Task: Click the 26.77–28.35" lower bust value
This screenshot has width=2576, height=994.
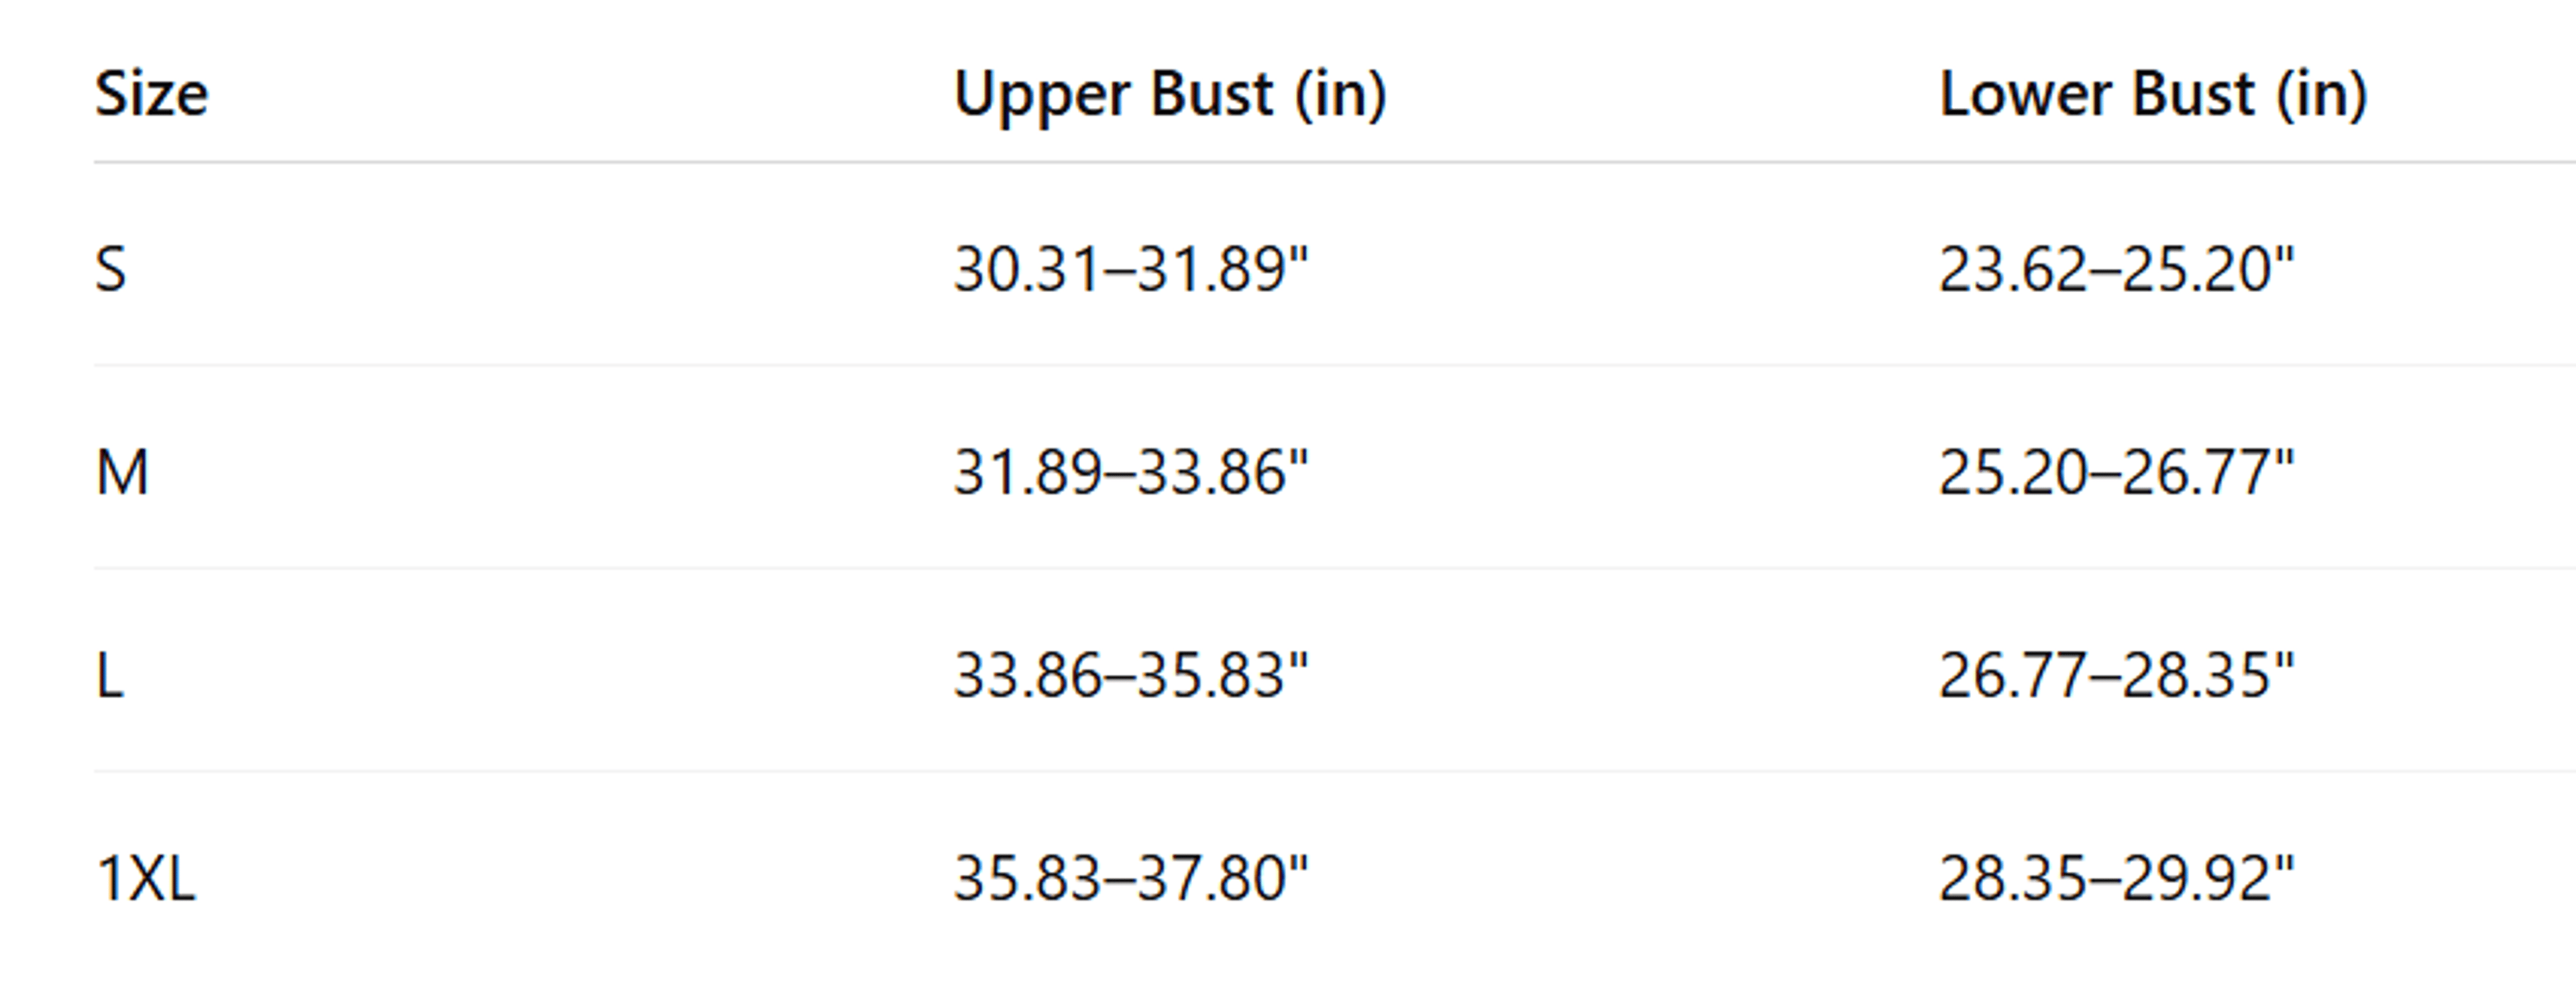Action: tap(2116, 676)
